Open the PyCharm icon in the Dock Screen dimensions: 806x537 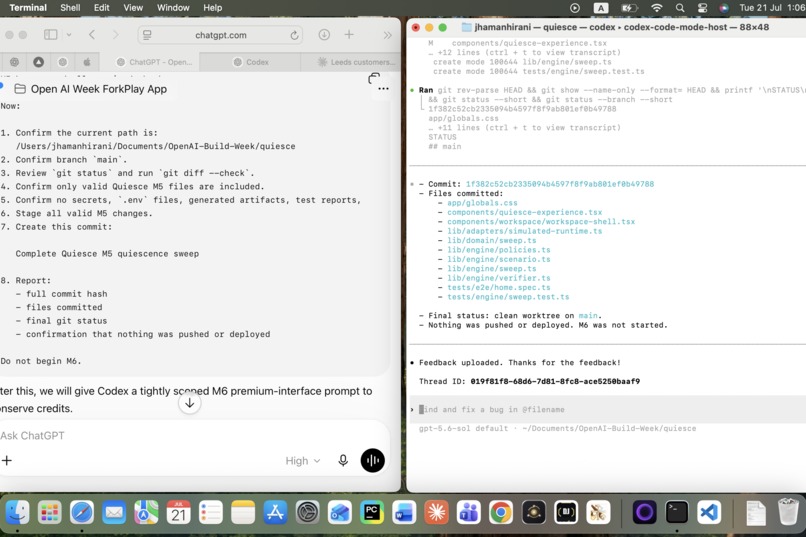tap(372, 512)
